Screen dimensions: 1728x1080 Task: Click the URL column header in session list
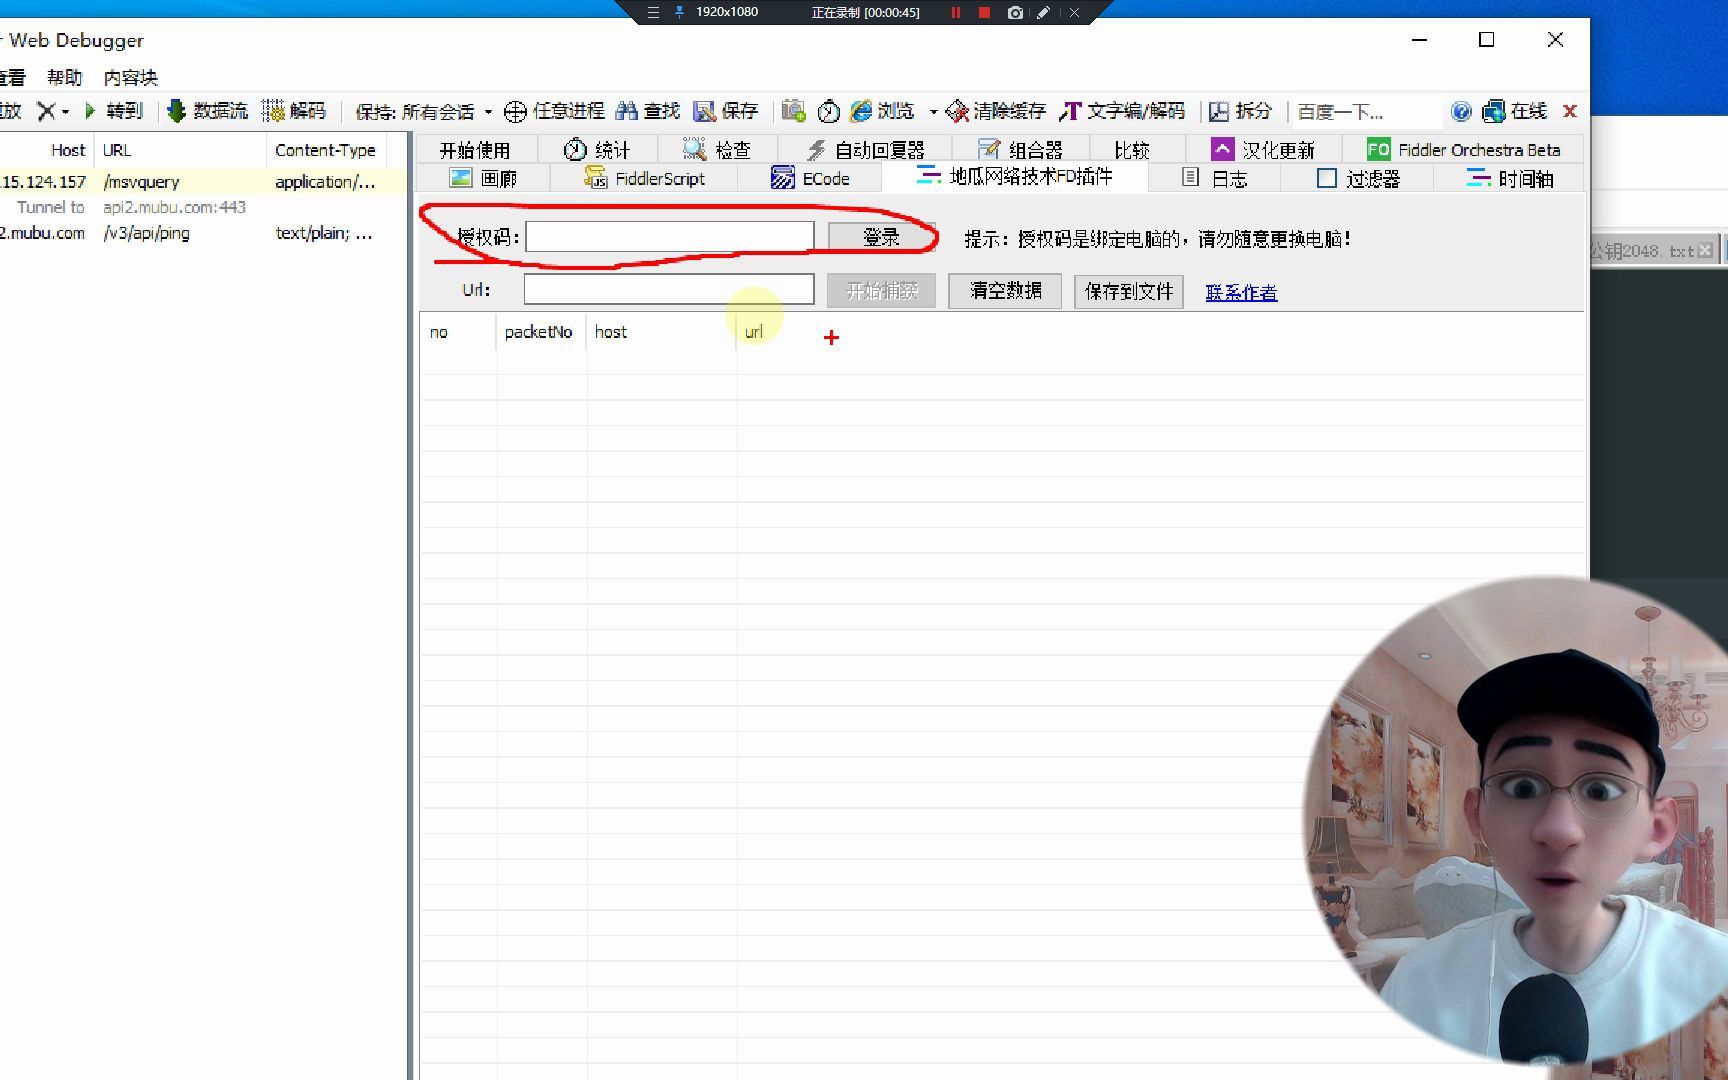coord(180,150)
